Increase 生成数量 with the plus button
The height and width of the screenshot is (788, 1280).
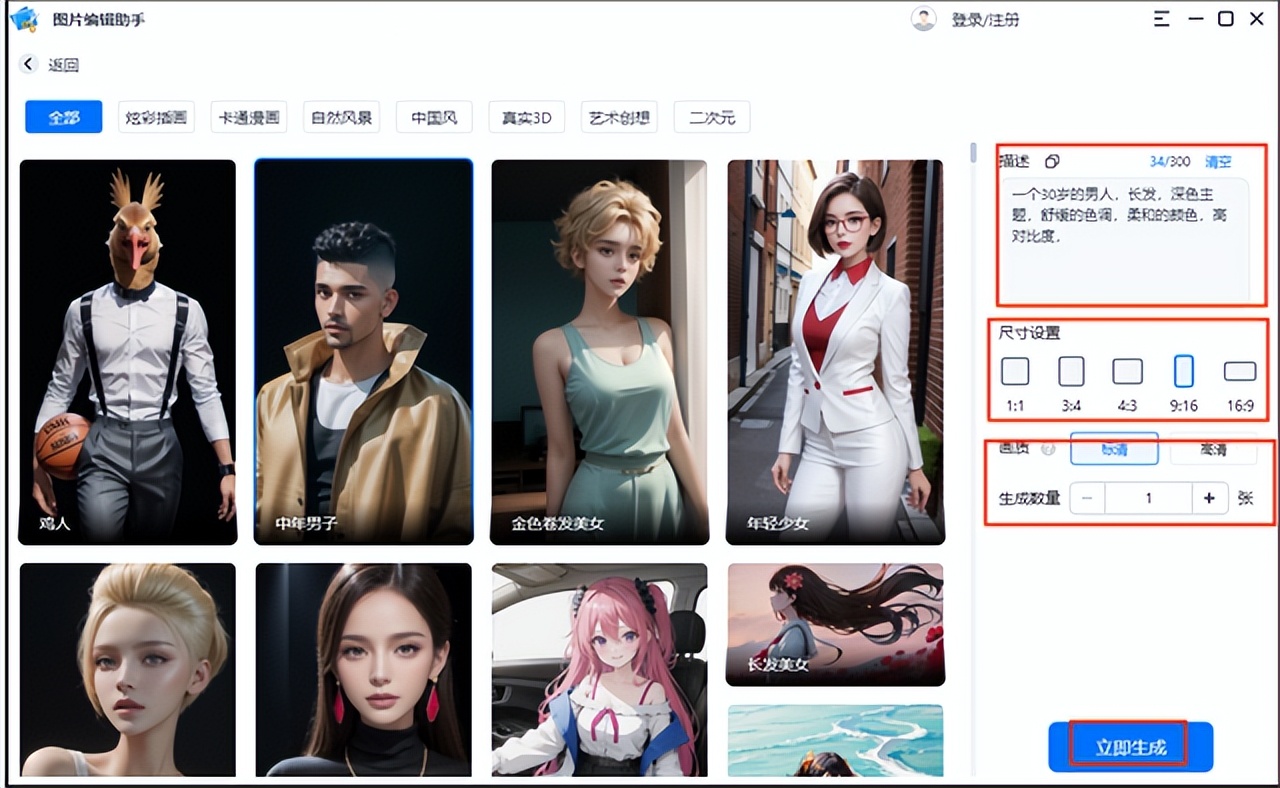click(x=1209, y=498)
